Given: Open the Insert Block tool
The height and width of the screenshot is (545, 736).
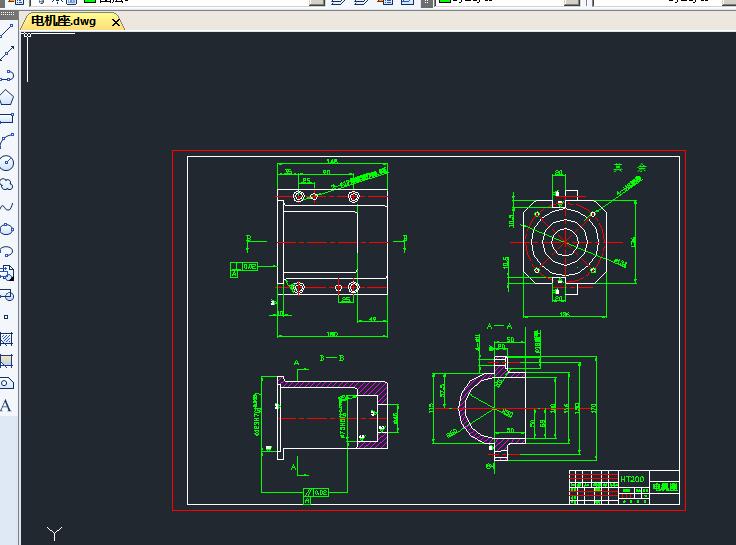Looking at the screenshot, I should coord(7,273).
